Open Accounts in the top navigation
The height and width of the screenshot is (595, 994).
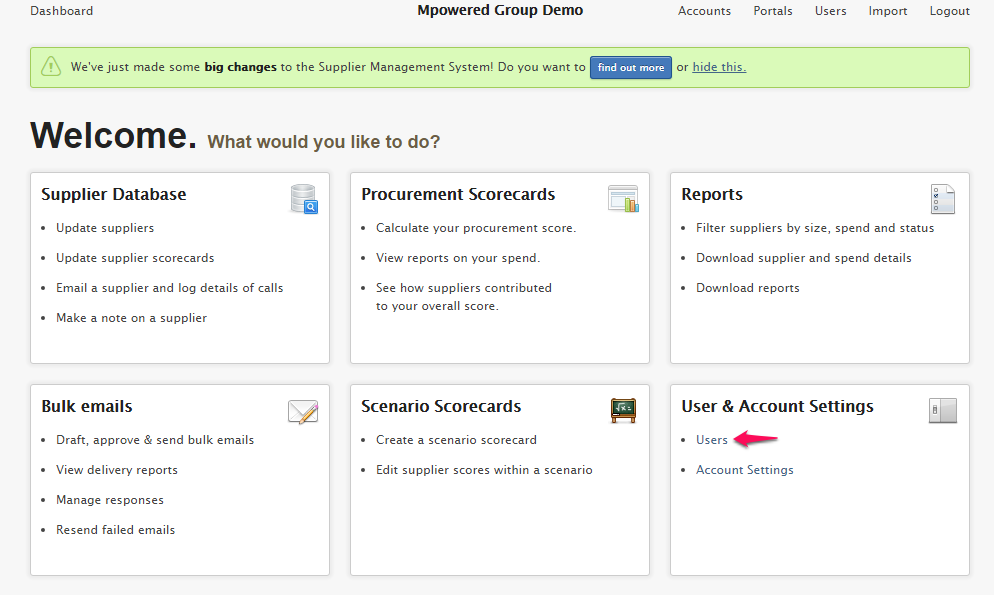click(x=704, y=11)
